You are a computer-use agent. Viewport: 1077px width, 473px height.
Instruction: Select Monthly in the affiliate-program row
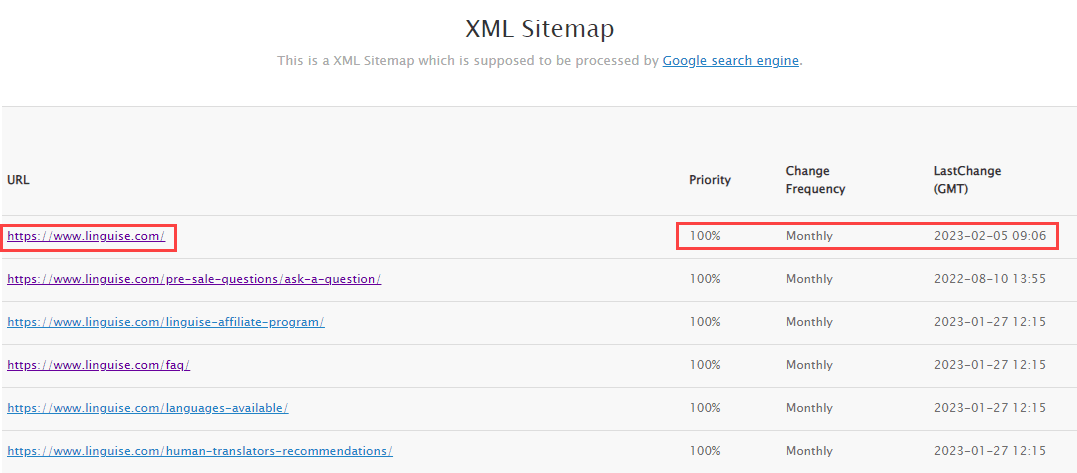tap(809, 322)
